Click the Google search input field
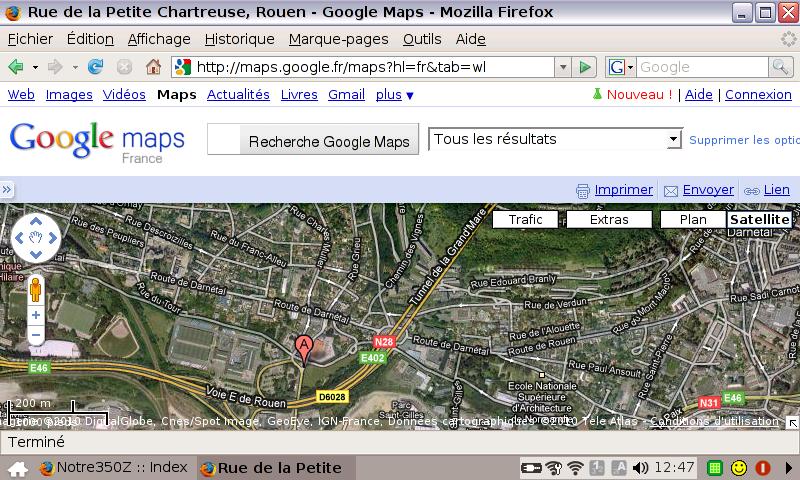Viewport: 800px width, 480px height. [x=702, y=67]
